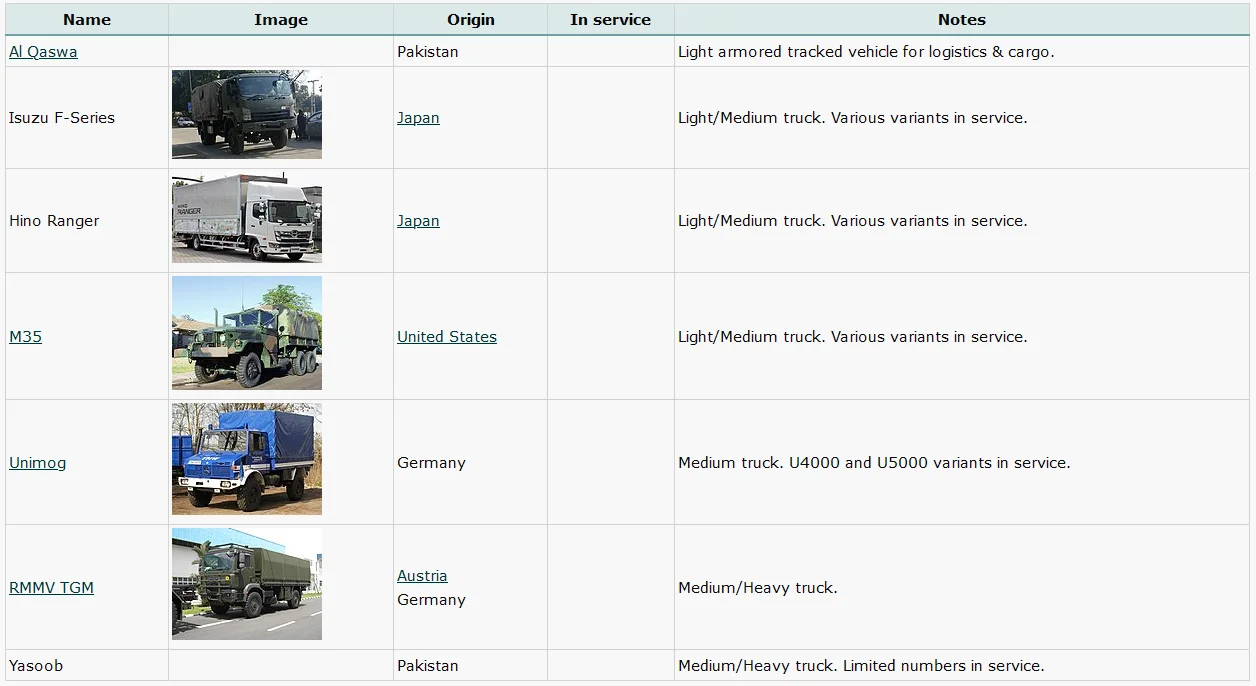Viewport: 1256px width, 686px height.
Task: Open the United States origin link
Action: pos(447,337)
